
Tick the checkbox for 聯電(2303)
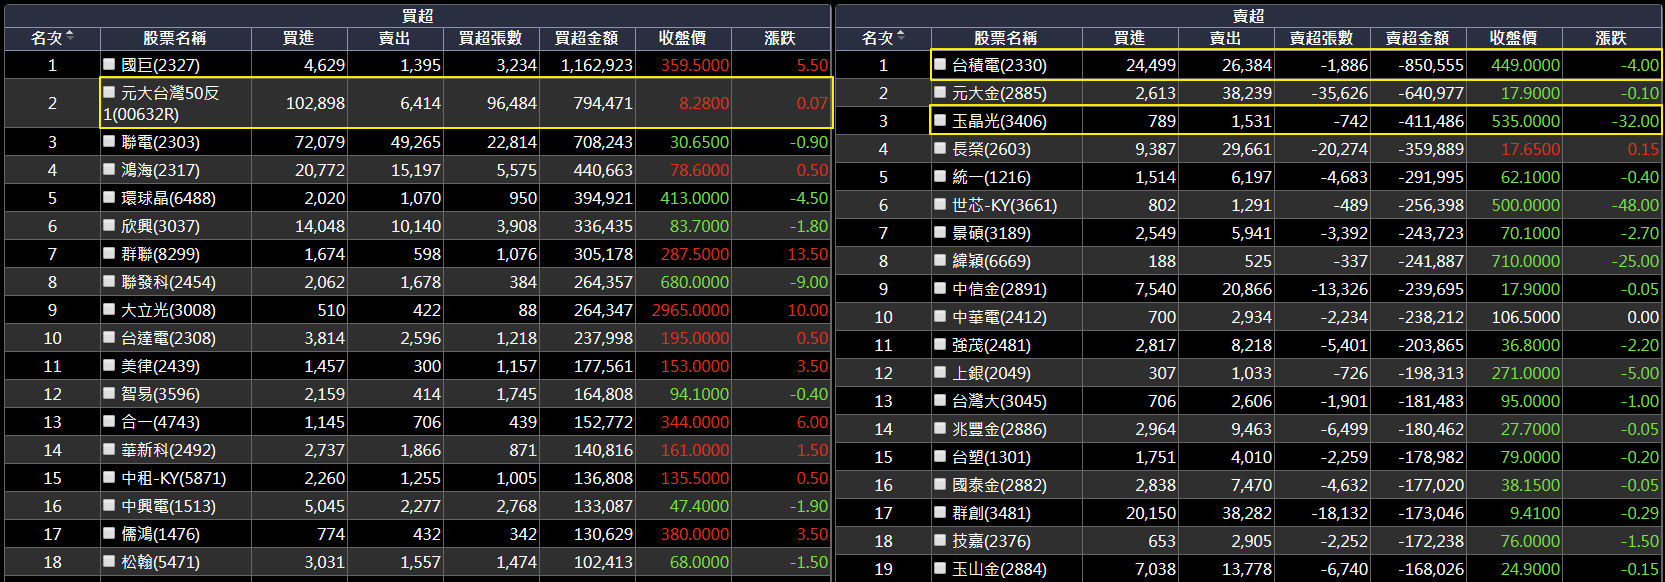pyautogui.click(x=109, y=141)
